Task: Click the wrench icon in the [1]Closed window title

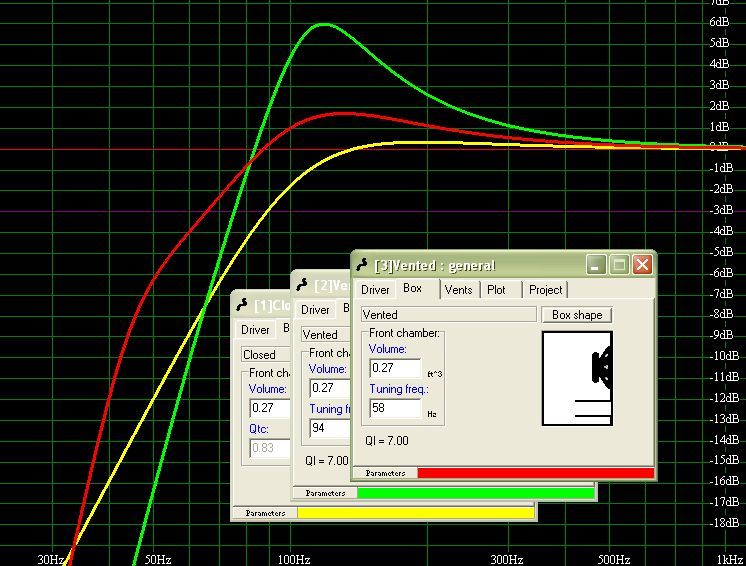Action: point(242,305)
